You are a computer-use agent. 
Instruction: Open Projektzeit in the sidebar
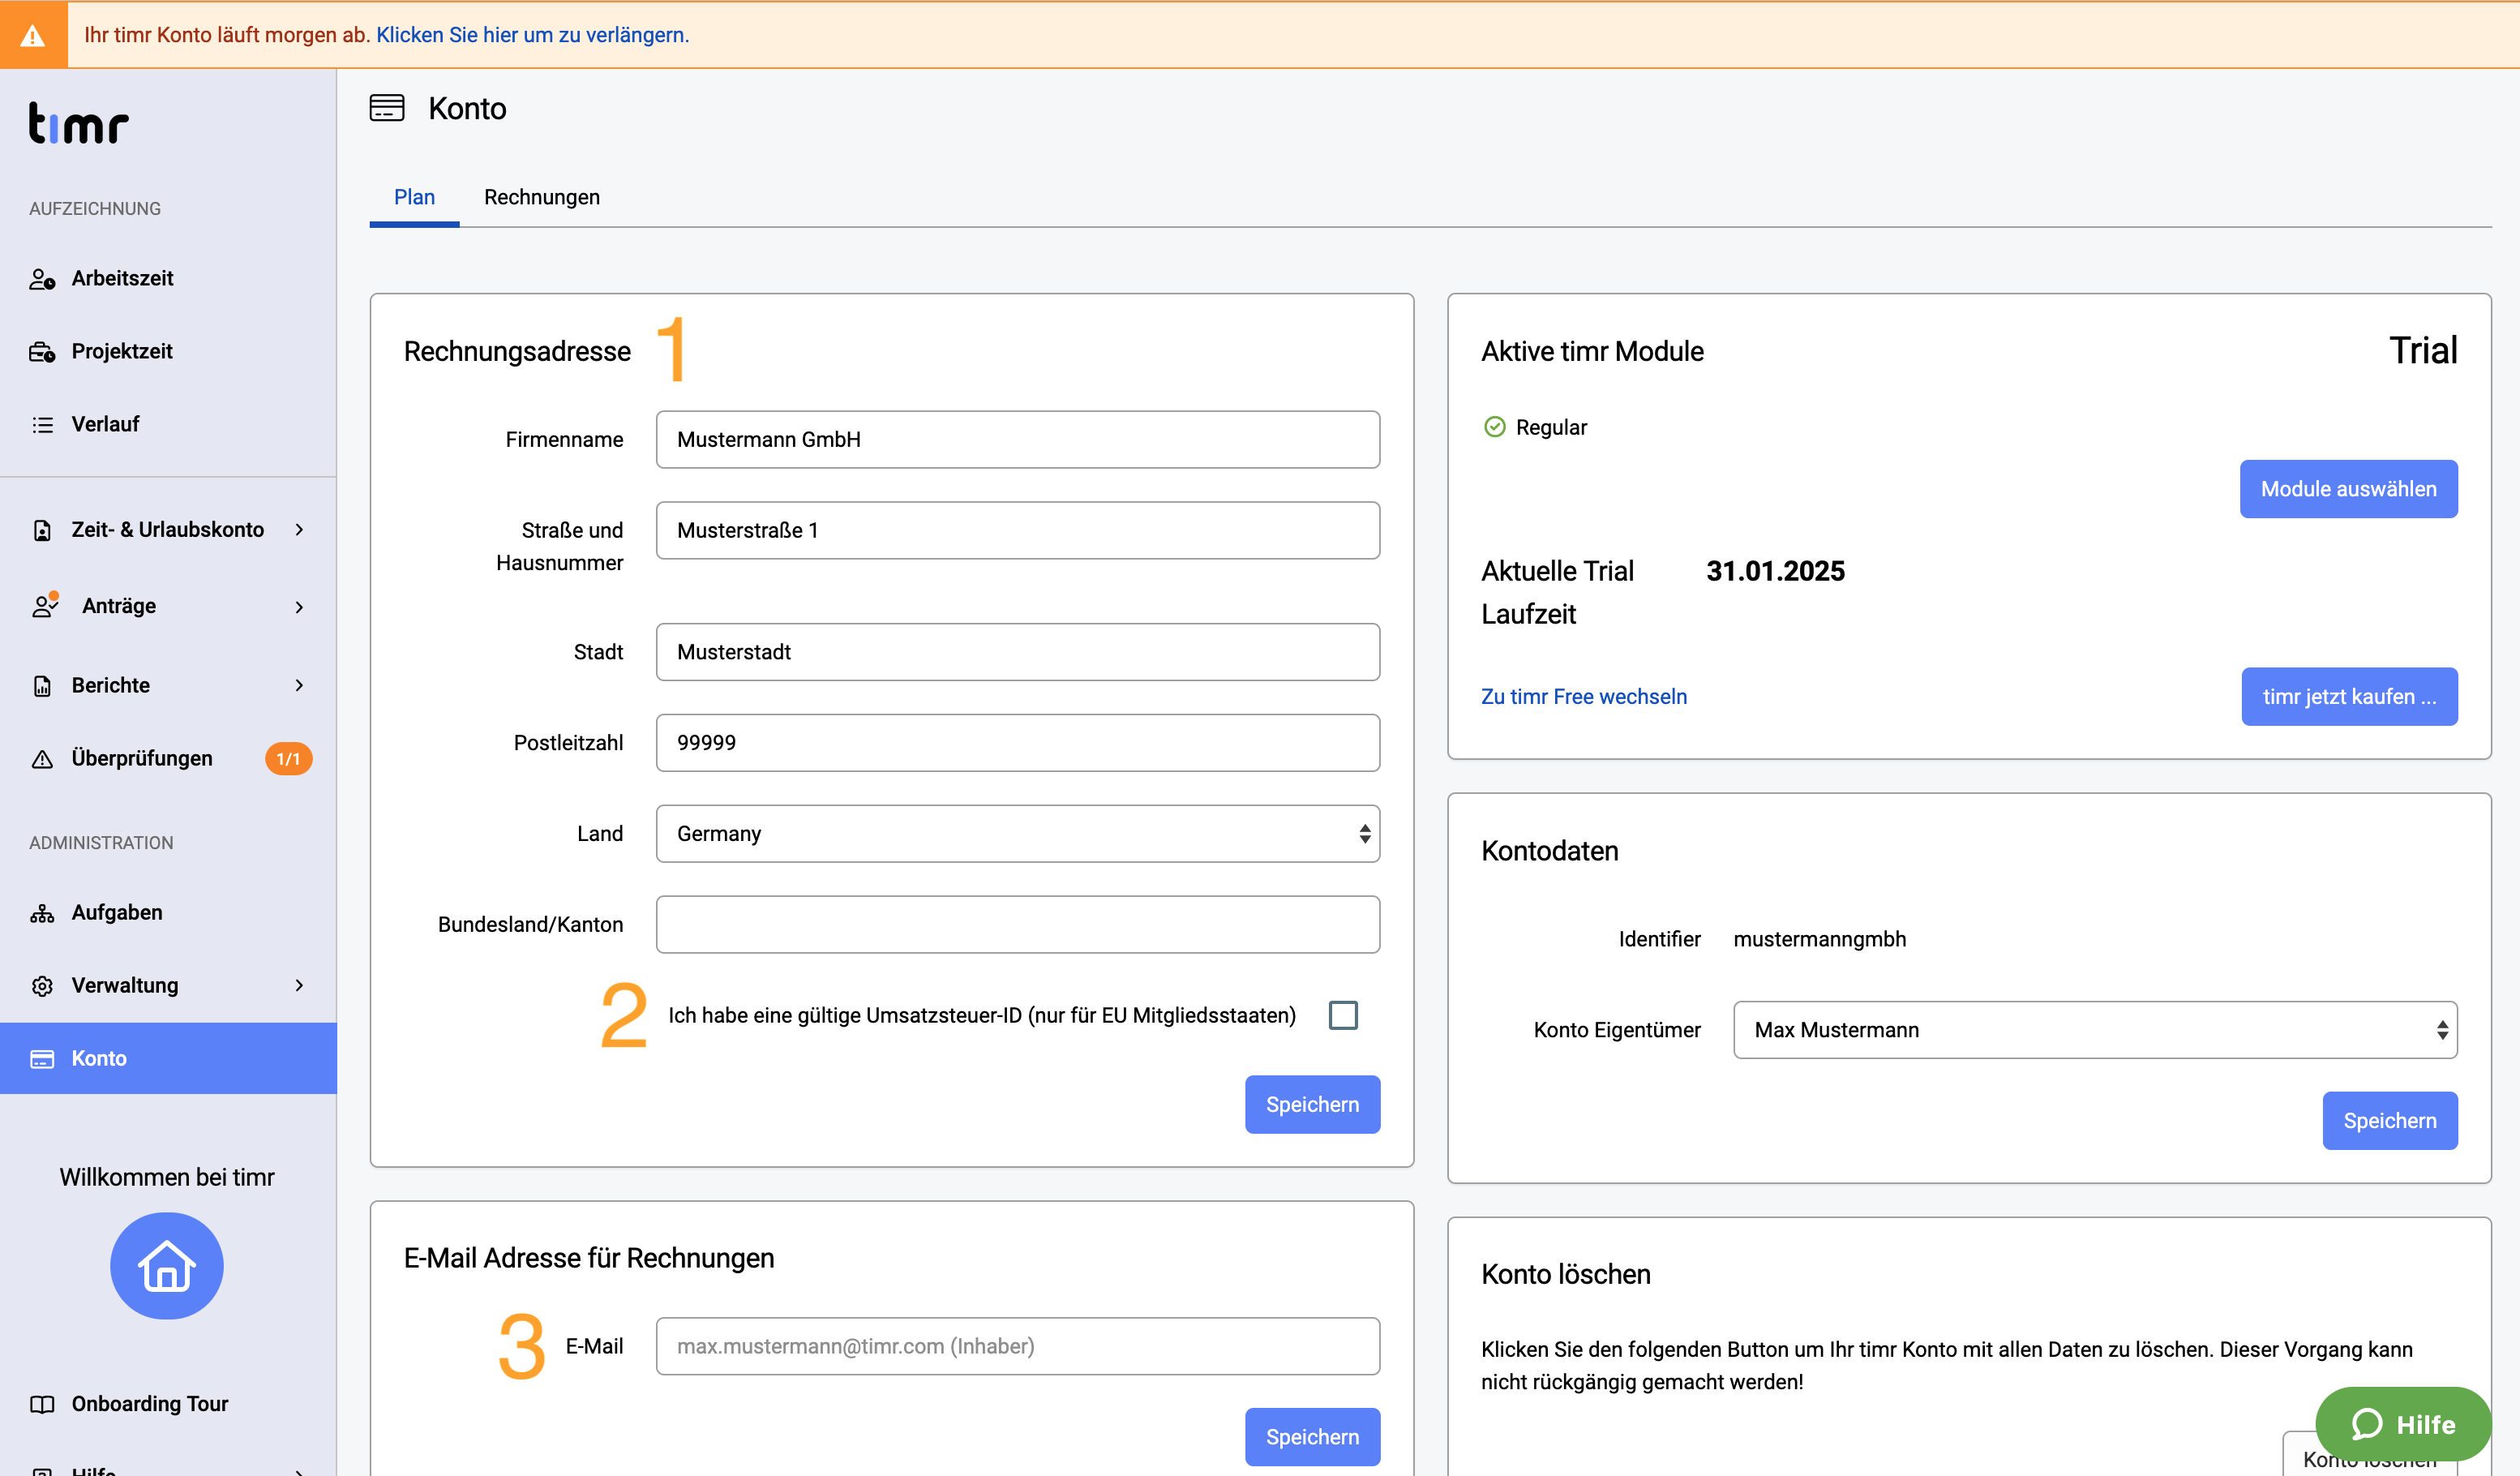pos(168,352)
